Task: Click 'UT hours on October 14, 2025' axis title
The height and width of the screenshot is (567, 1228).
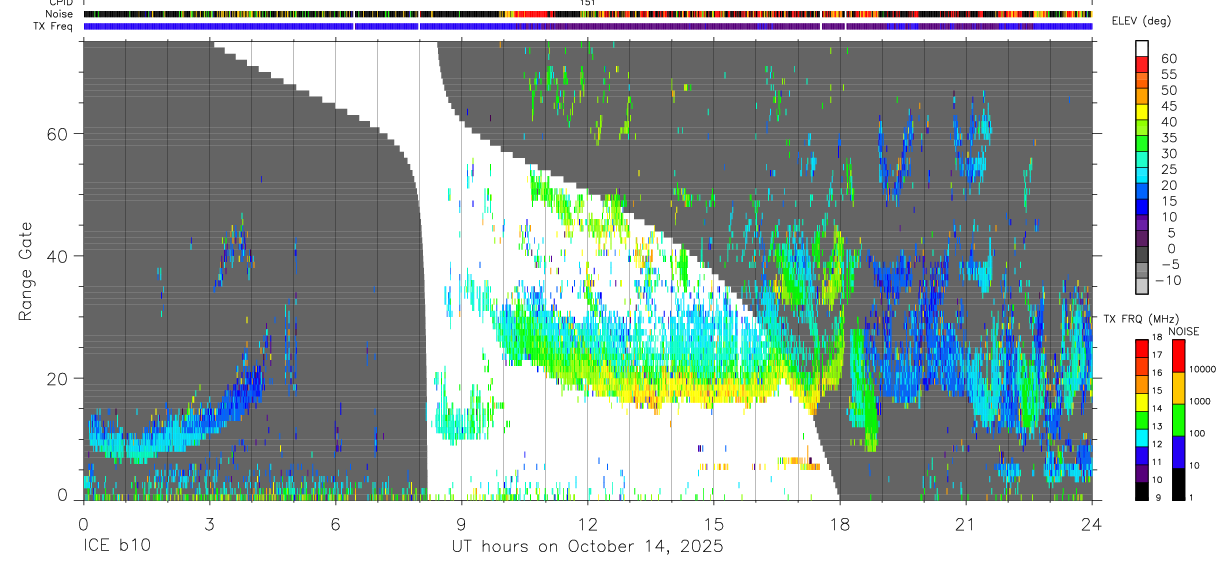Action: coord(589,547)
